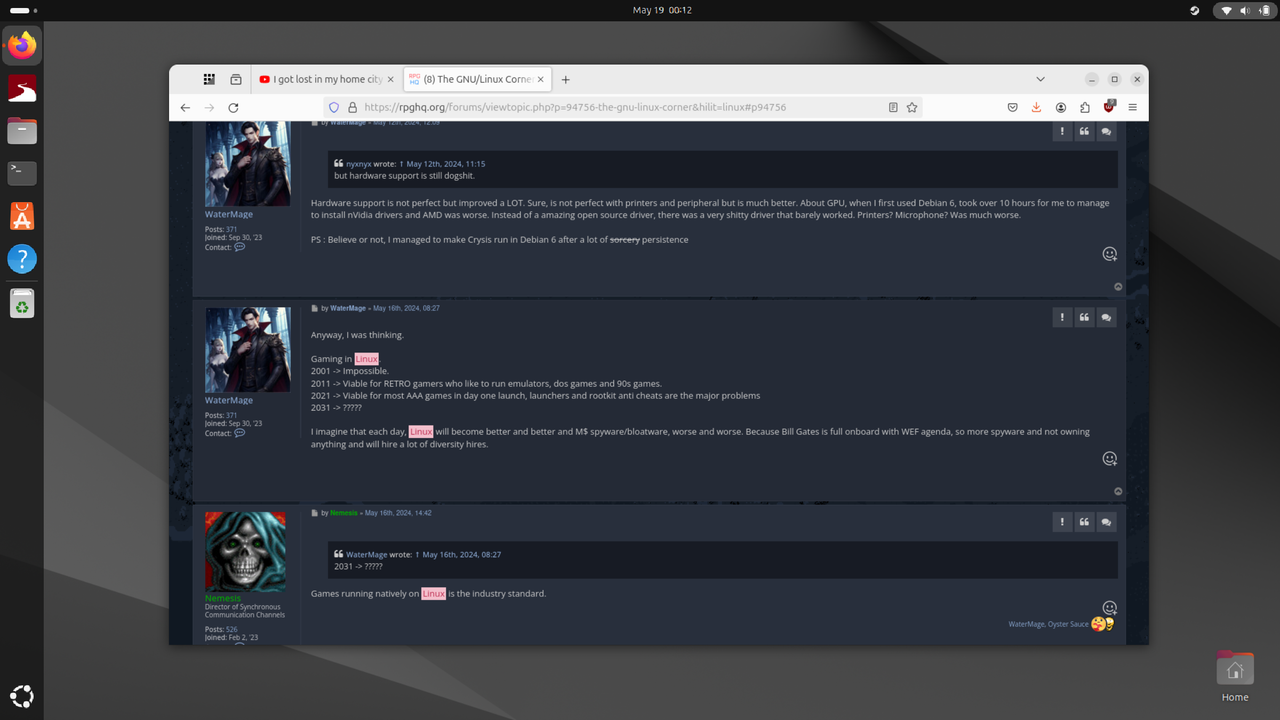Open the system status menu in top bar

tap(1244, 10)
